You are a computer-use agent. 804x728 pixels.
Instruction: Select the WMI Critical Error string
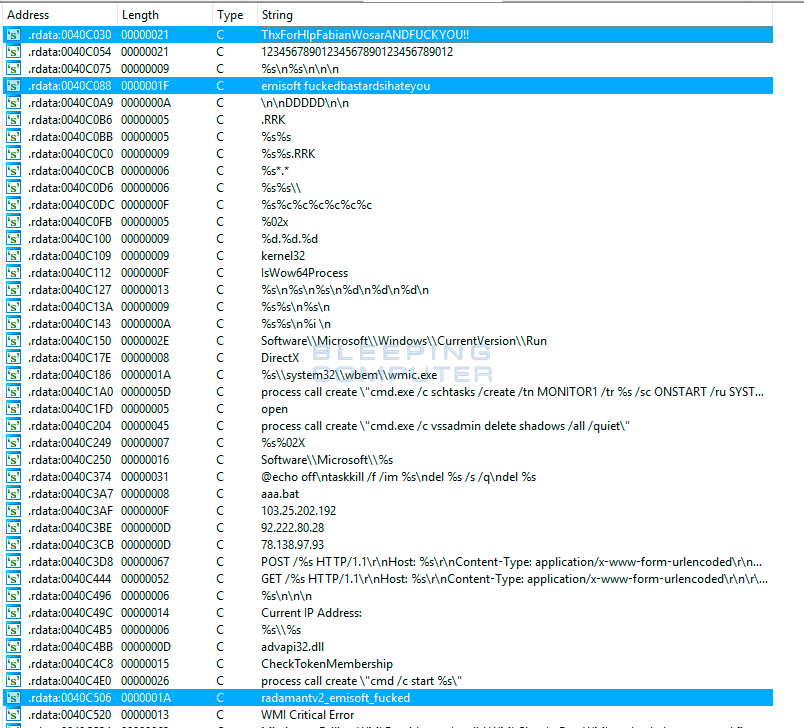pos(308,715)
